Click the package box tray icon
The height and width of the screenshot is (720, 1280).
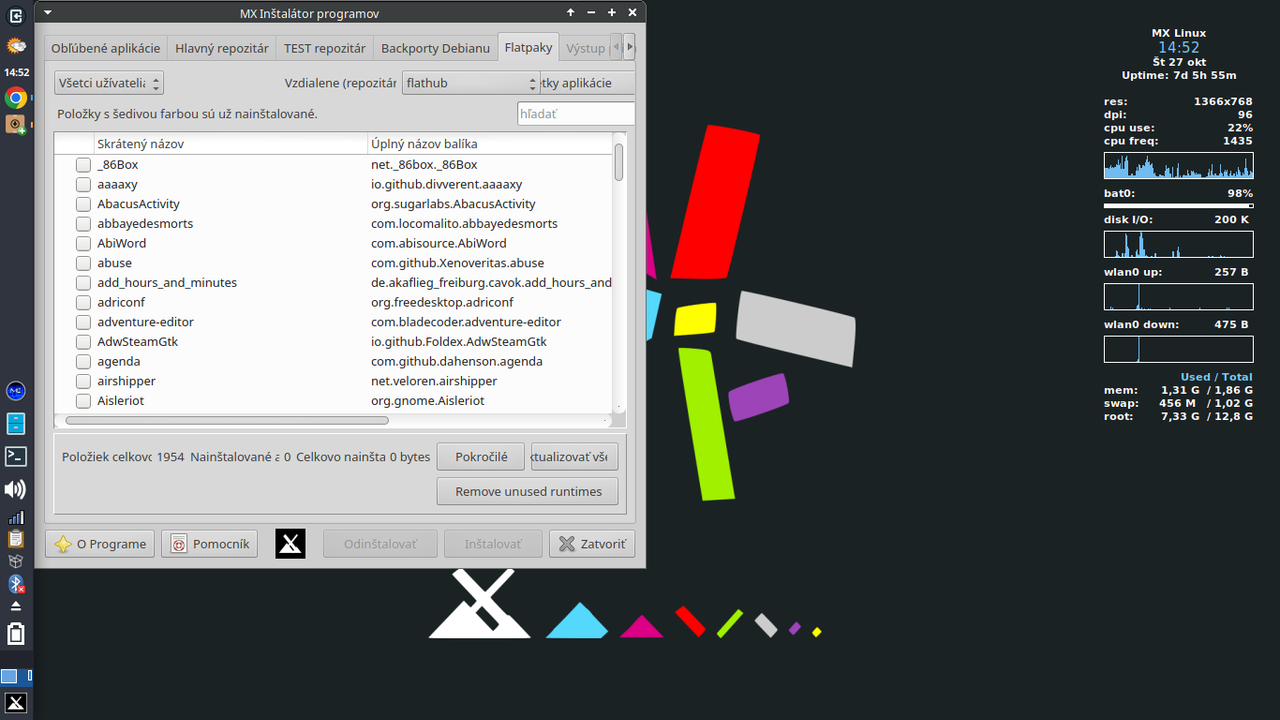pos(16,562)
